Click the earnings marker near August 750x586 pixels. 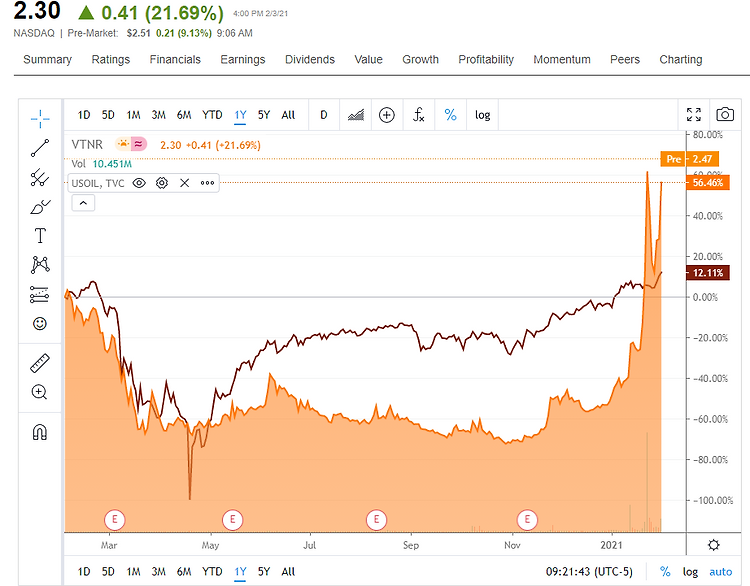(376, 520)
